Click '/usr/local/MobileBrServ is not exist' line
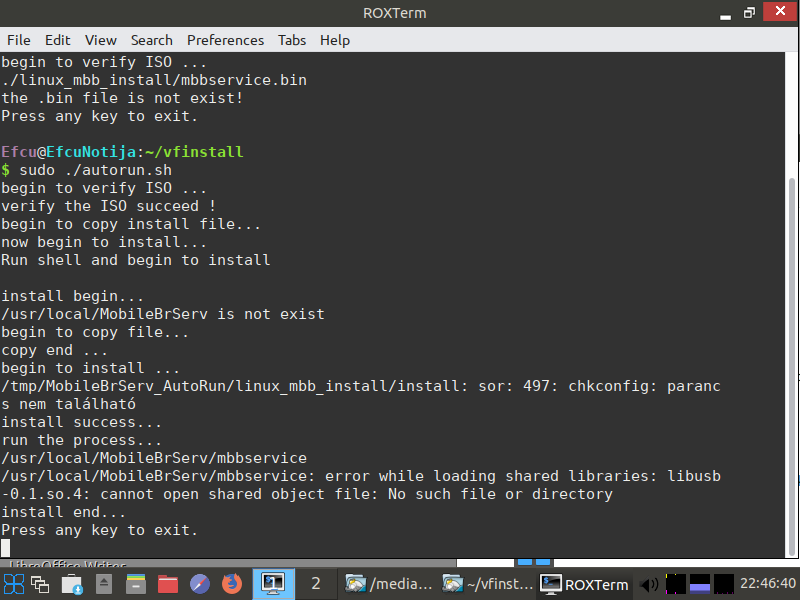Image resolution: width=800 pixels, height=600 pixels. coord(163,314)
